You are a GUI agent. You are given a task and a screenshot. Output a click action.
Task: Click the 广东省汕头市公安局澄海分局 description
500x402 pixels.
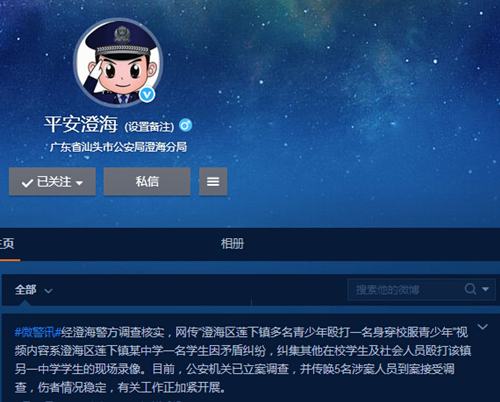click(x=118, y=147)
